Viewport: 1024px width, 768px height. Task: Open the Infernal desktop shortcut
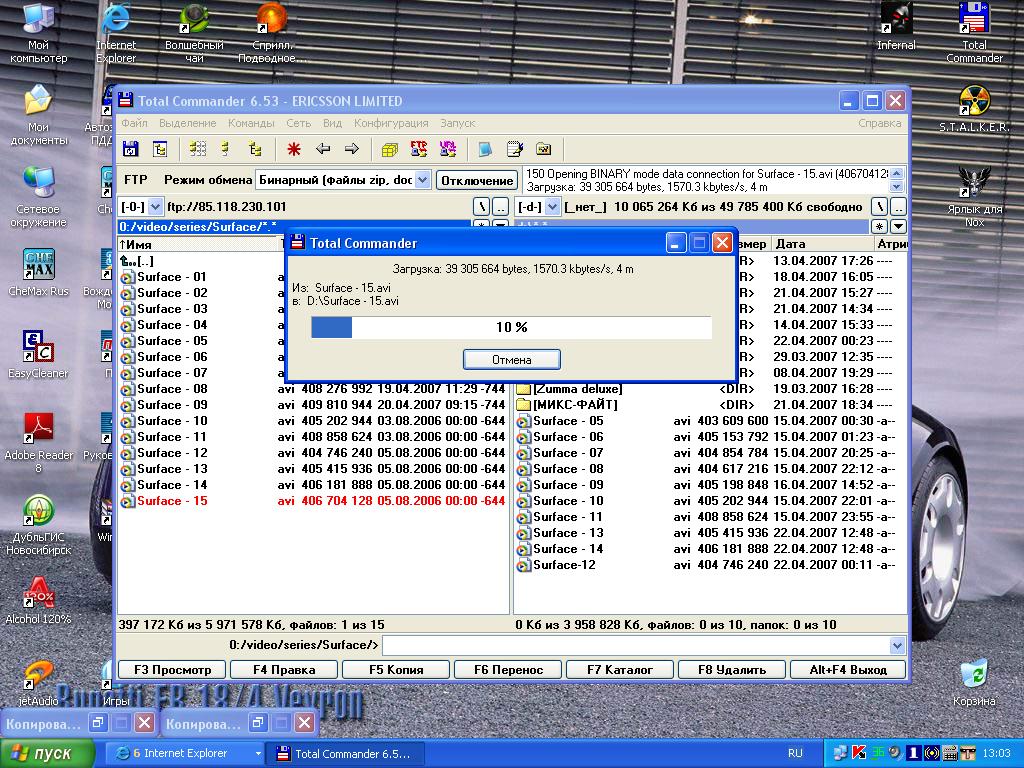(896, 26)
